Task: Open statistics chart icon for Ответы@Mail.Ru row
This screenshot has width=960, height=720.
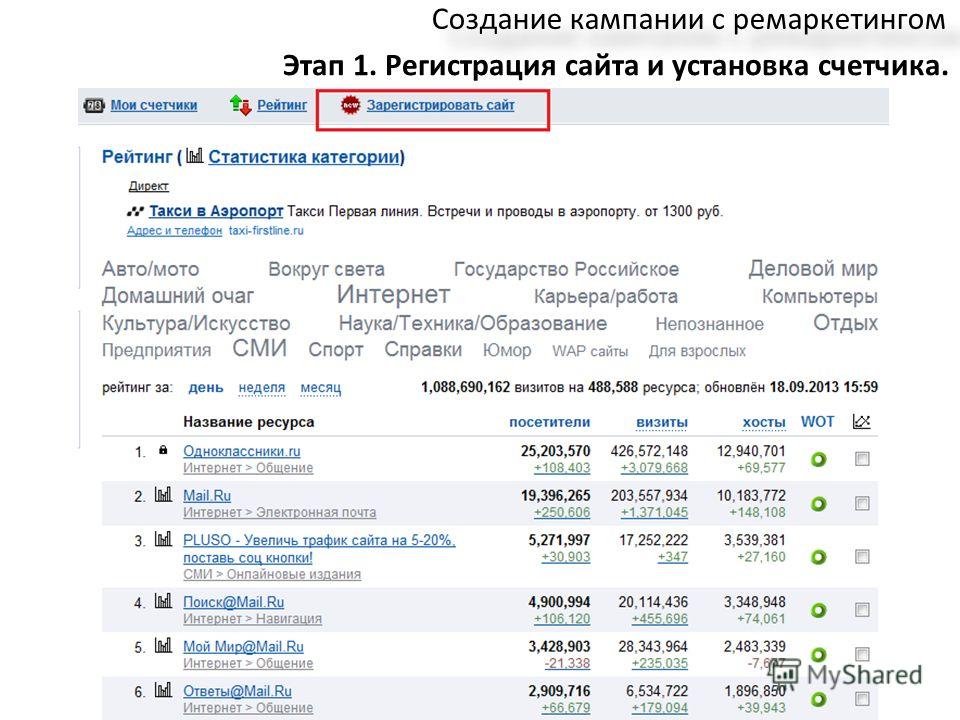Action: [163, 691]
